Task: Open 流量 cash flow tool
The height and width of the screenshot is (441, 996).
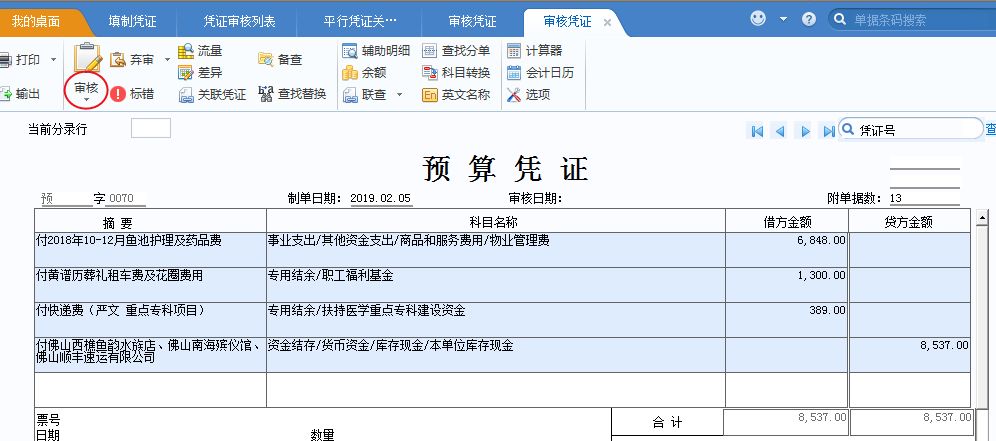Action: [x=200, y=51]
